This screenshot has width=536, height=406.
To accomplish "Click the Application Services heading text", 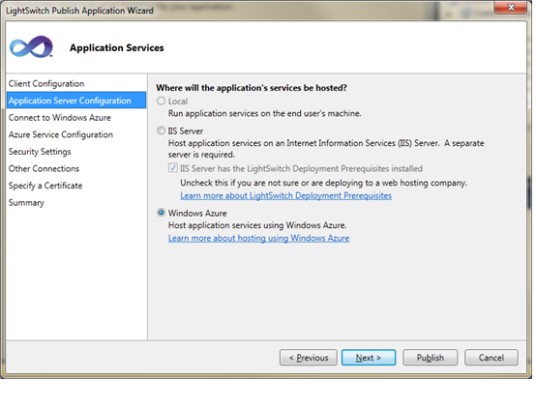I will (x=117, y=48).
